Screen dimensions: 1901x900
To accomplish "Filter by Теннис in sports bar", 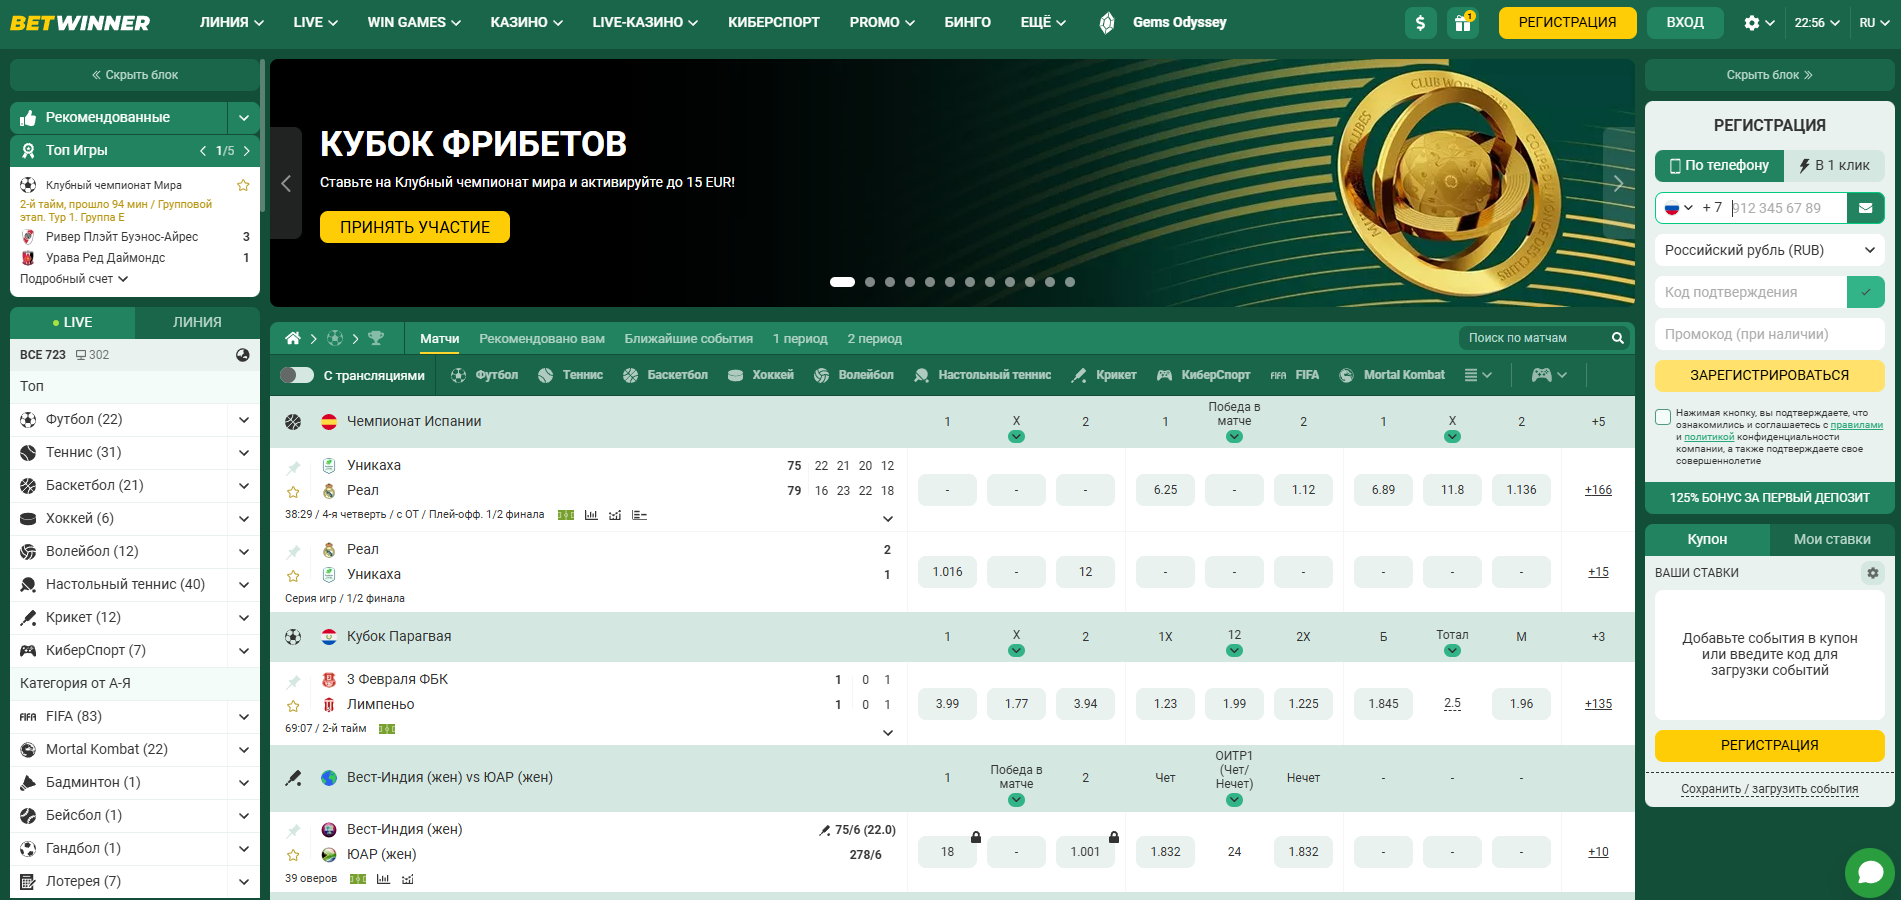I will (570, 375).
